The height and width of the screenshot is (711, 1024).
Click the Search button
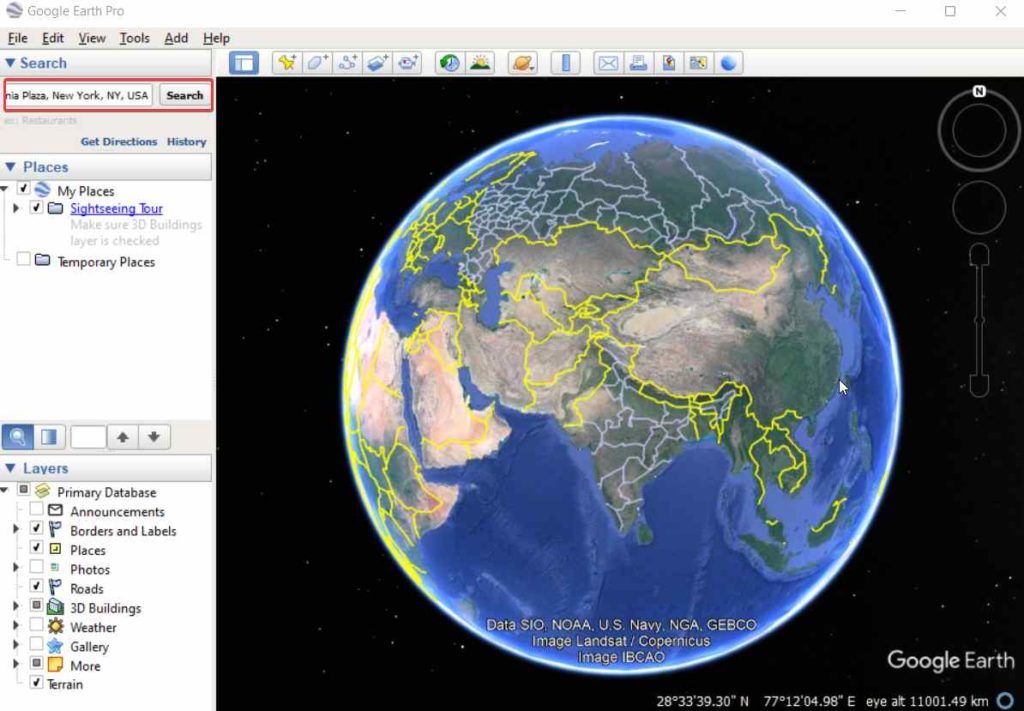185,95
